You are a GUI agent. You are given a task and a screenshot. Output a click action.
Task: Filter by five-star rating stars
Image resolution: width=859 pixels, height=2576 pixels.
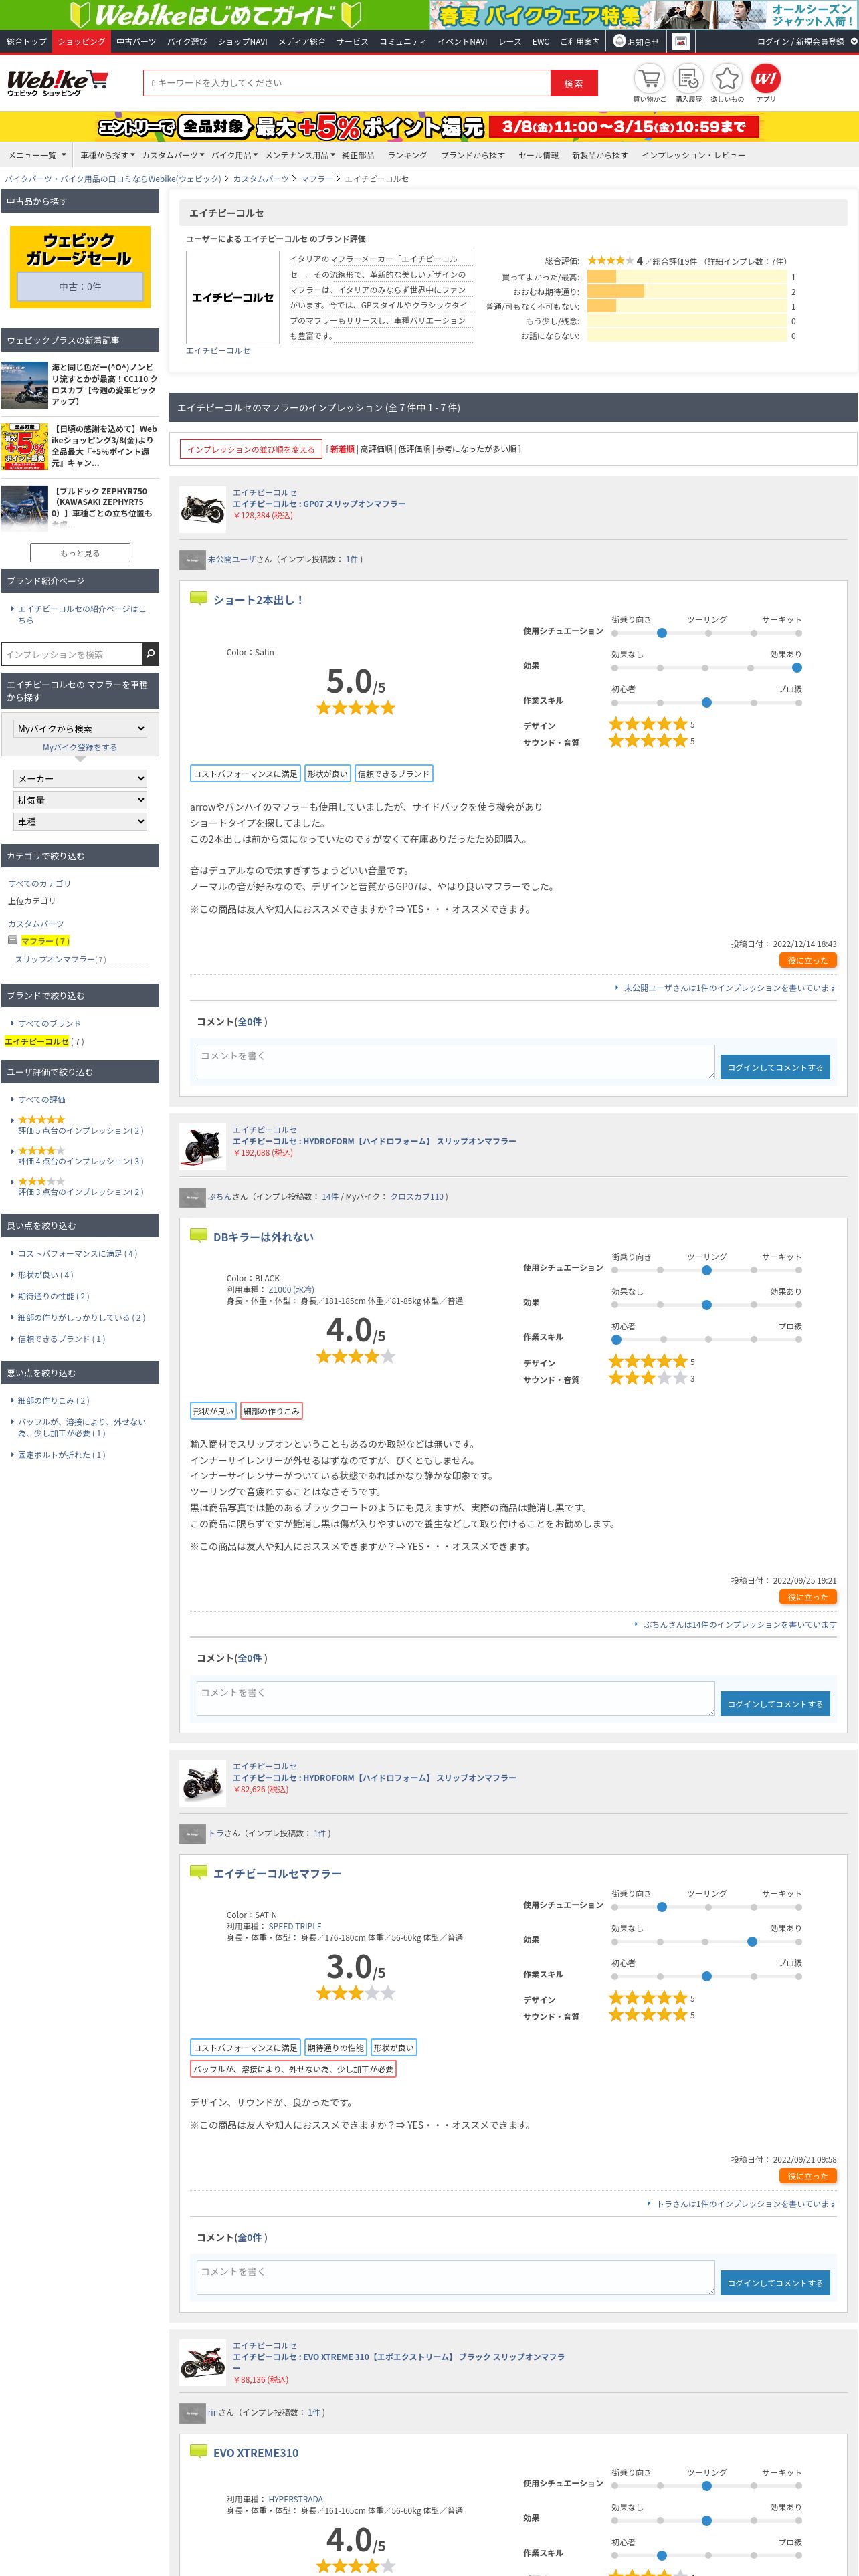[x=41, y=1120]
